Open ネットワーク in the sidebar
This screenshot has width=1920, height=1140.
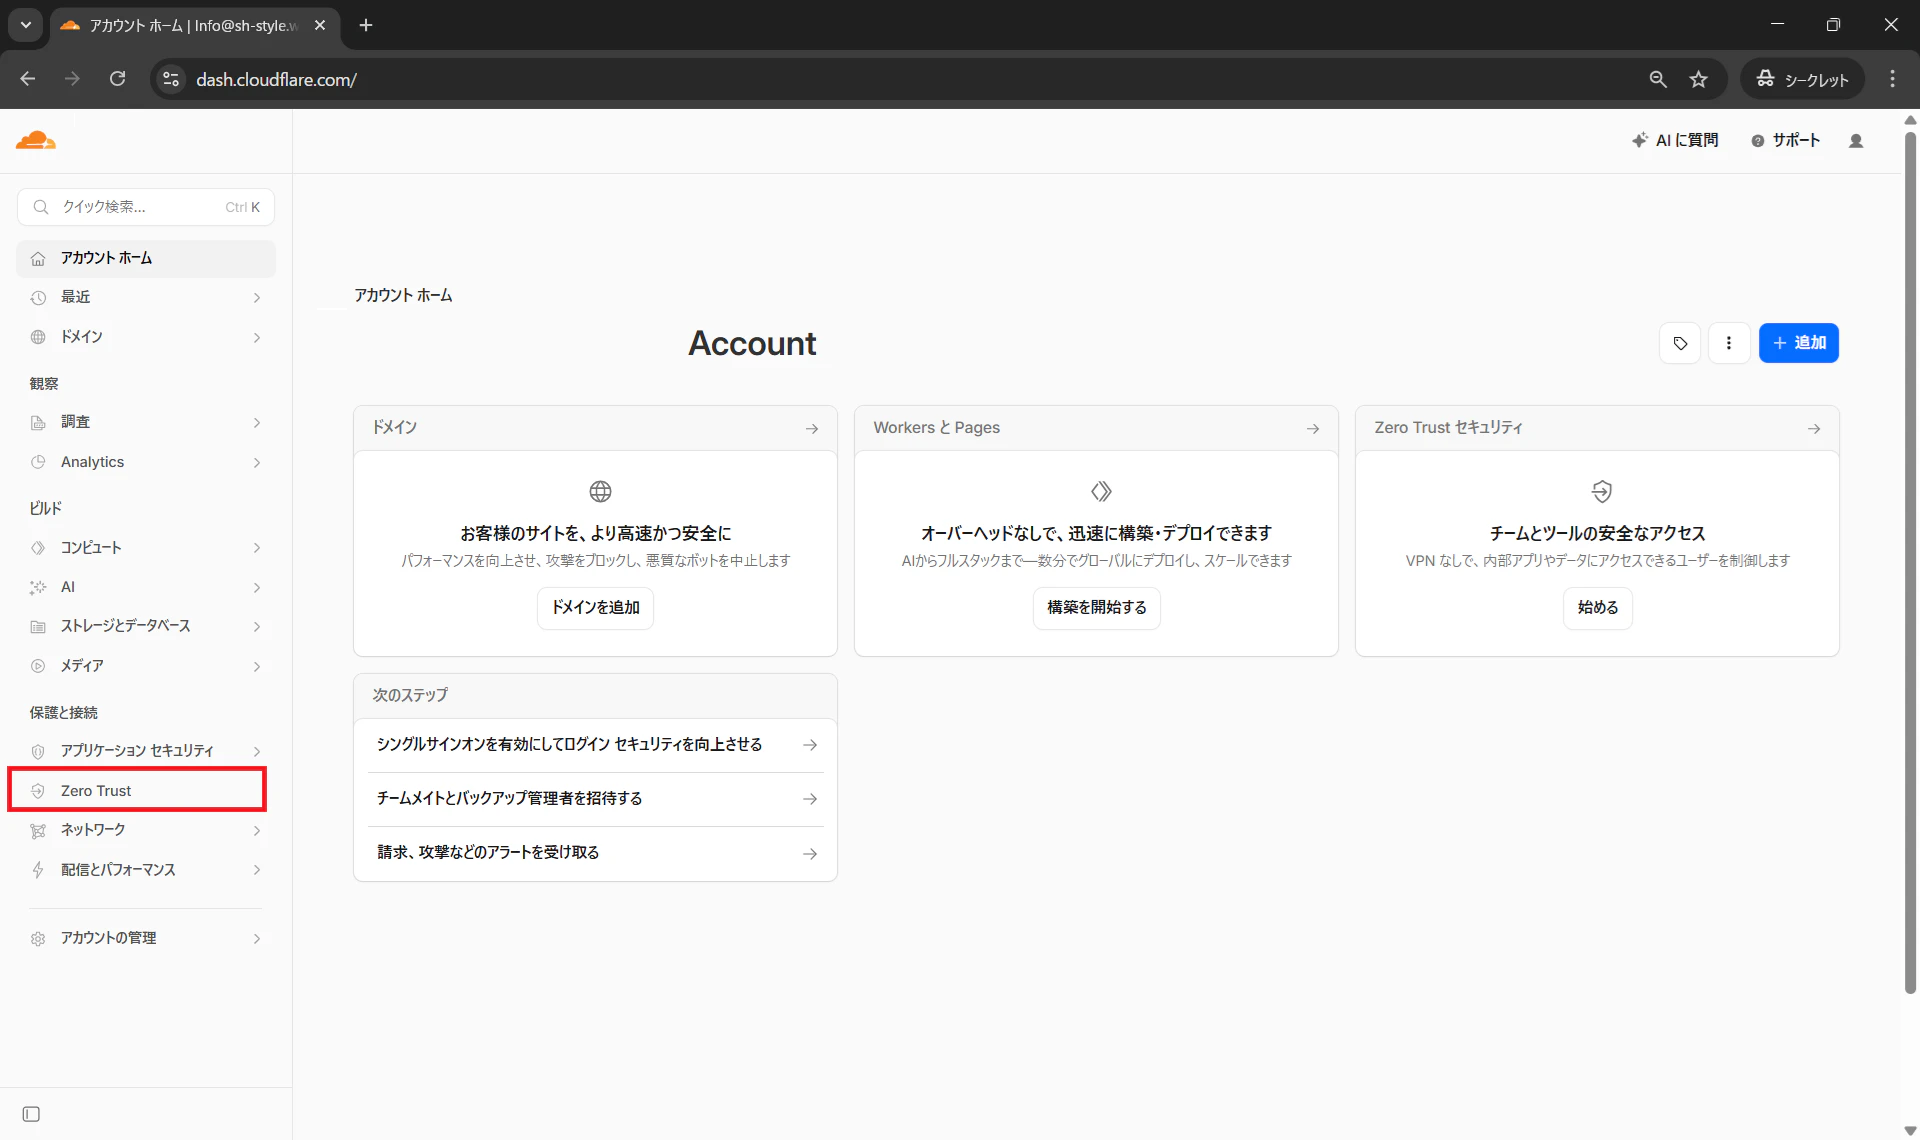coord(146,830)
